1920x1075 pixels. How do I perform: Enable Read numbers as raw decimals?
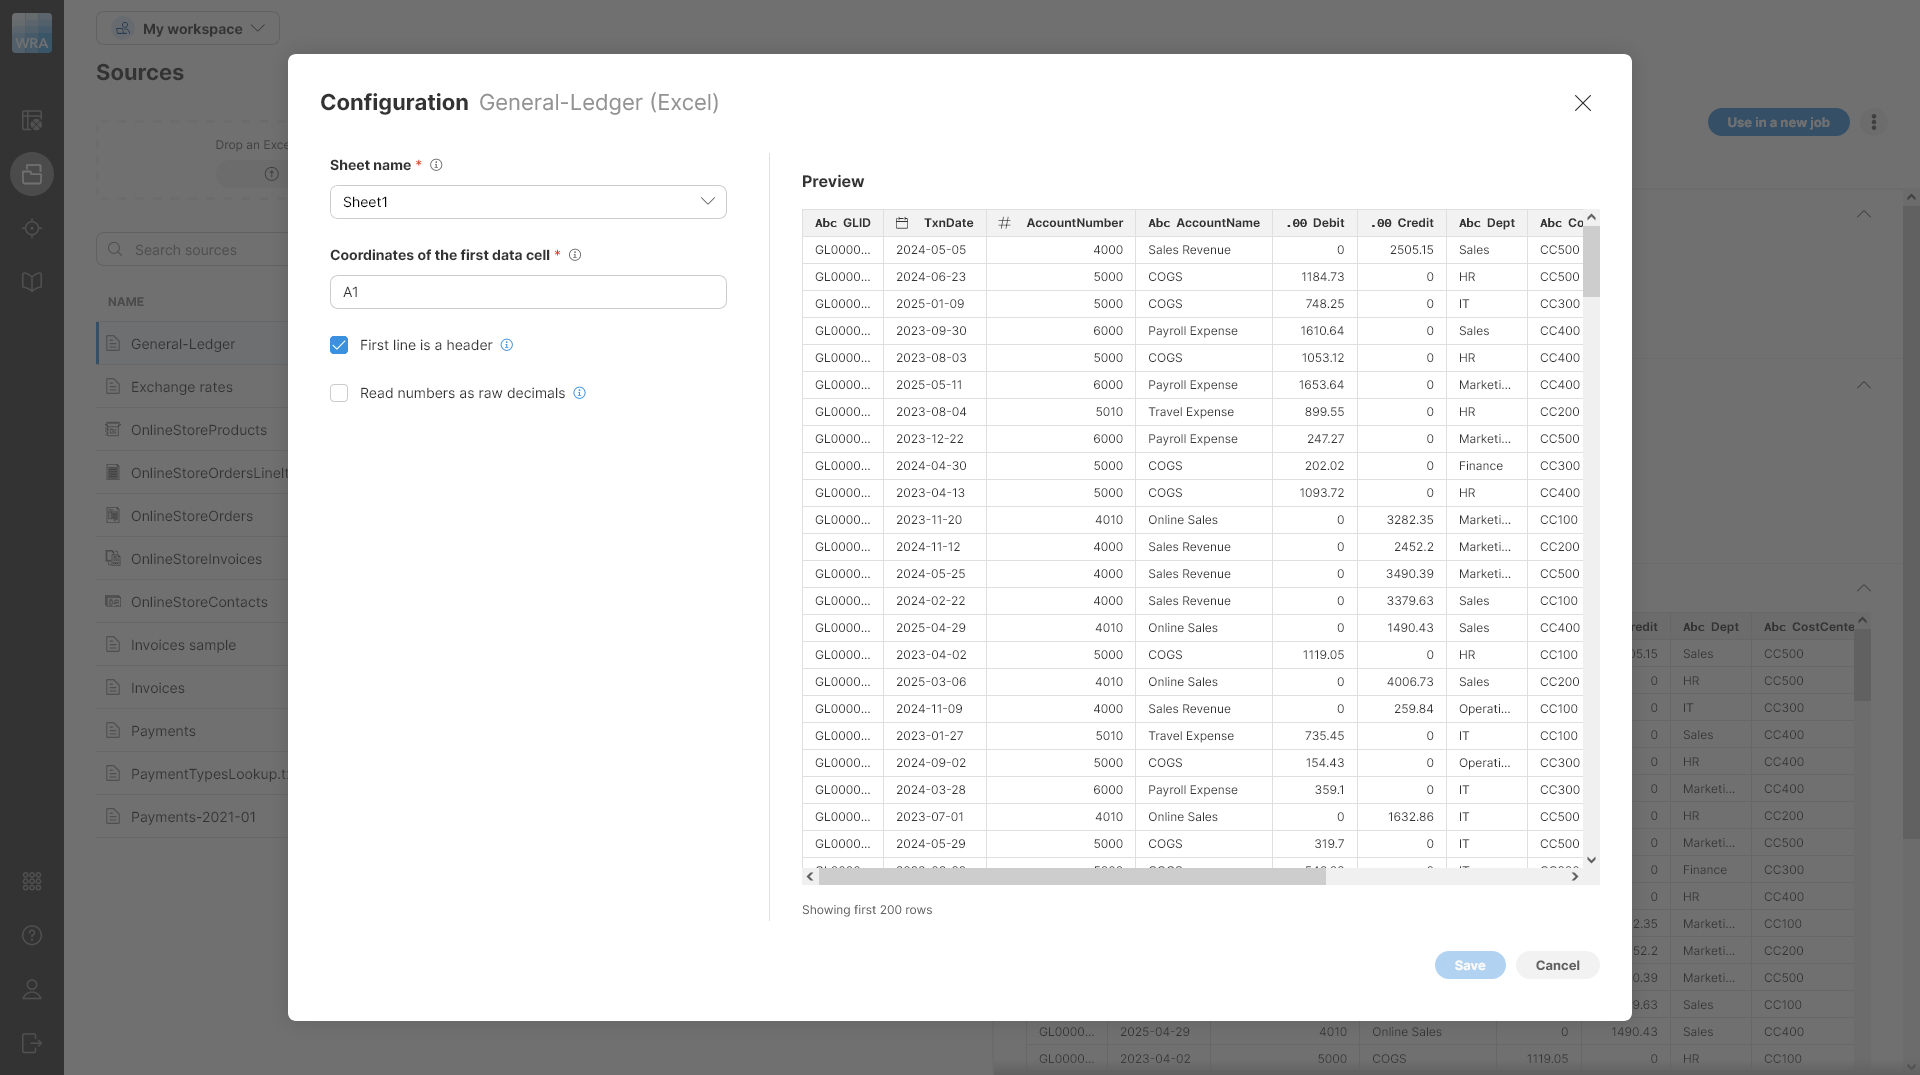tap(339, 393)
